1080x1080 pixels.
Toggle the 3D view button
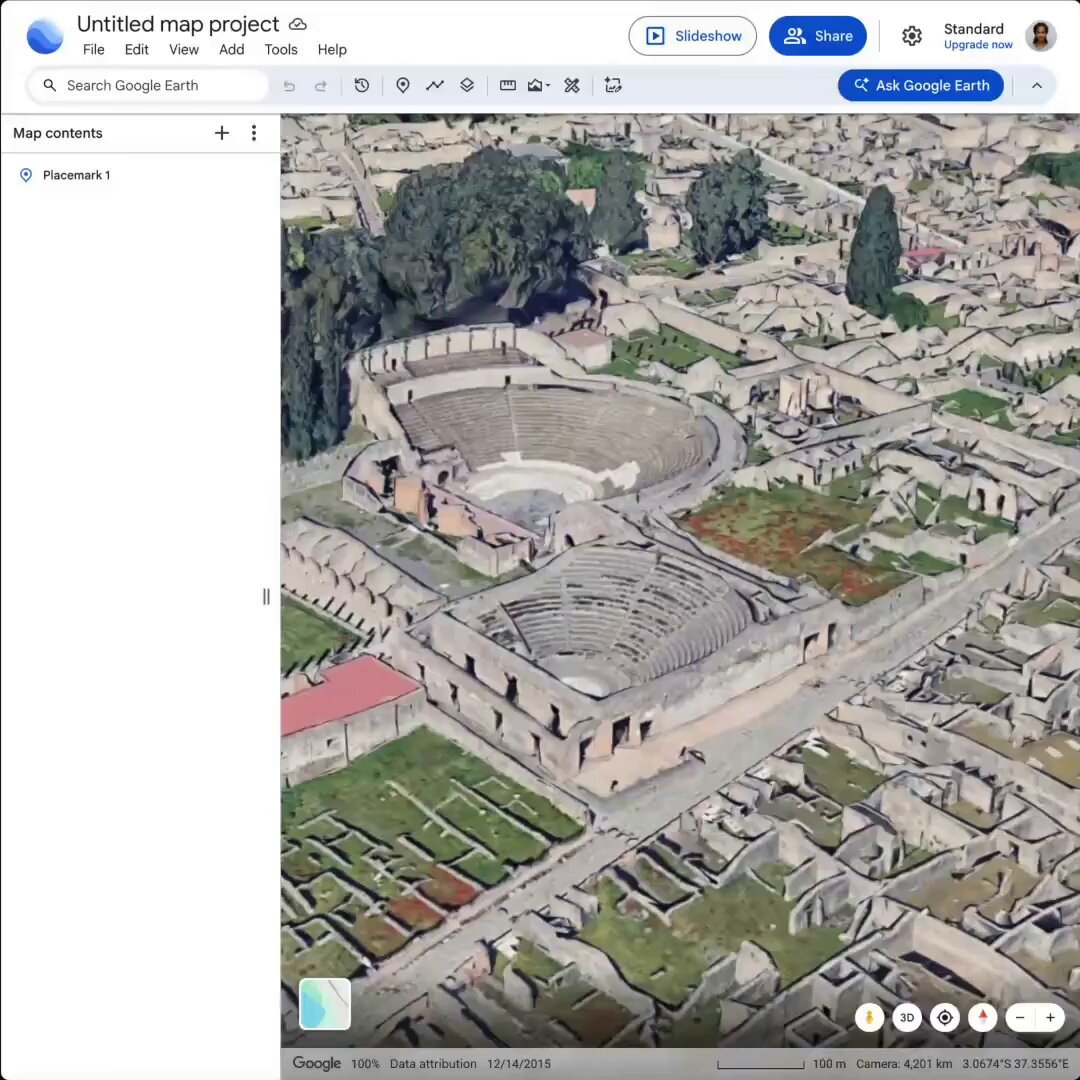907,1017
